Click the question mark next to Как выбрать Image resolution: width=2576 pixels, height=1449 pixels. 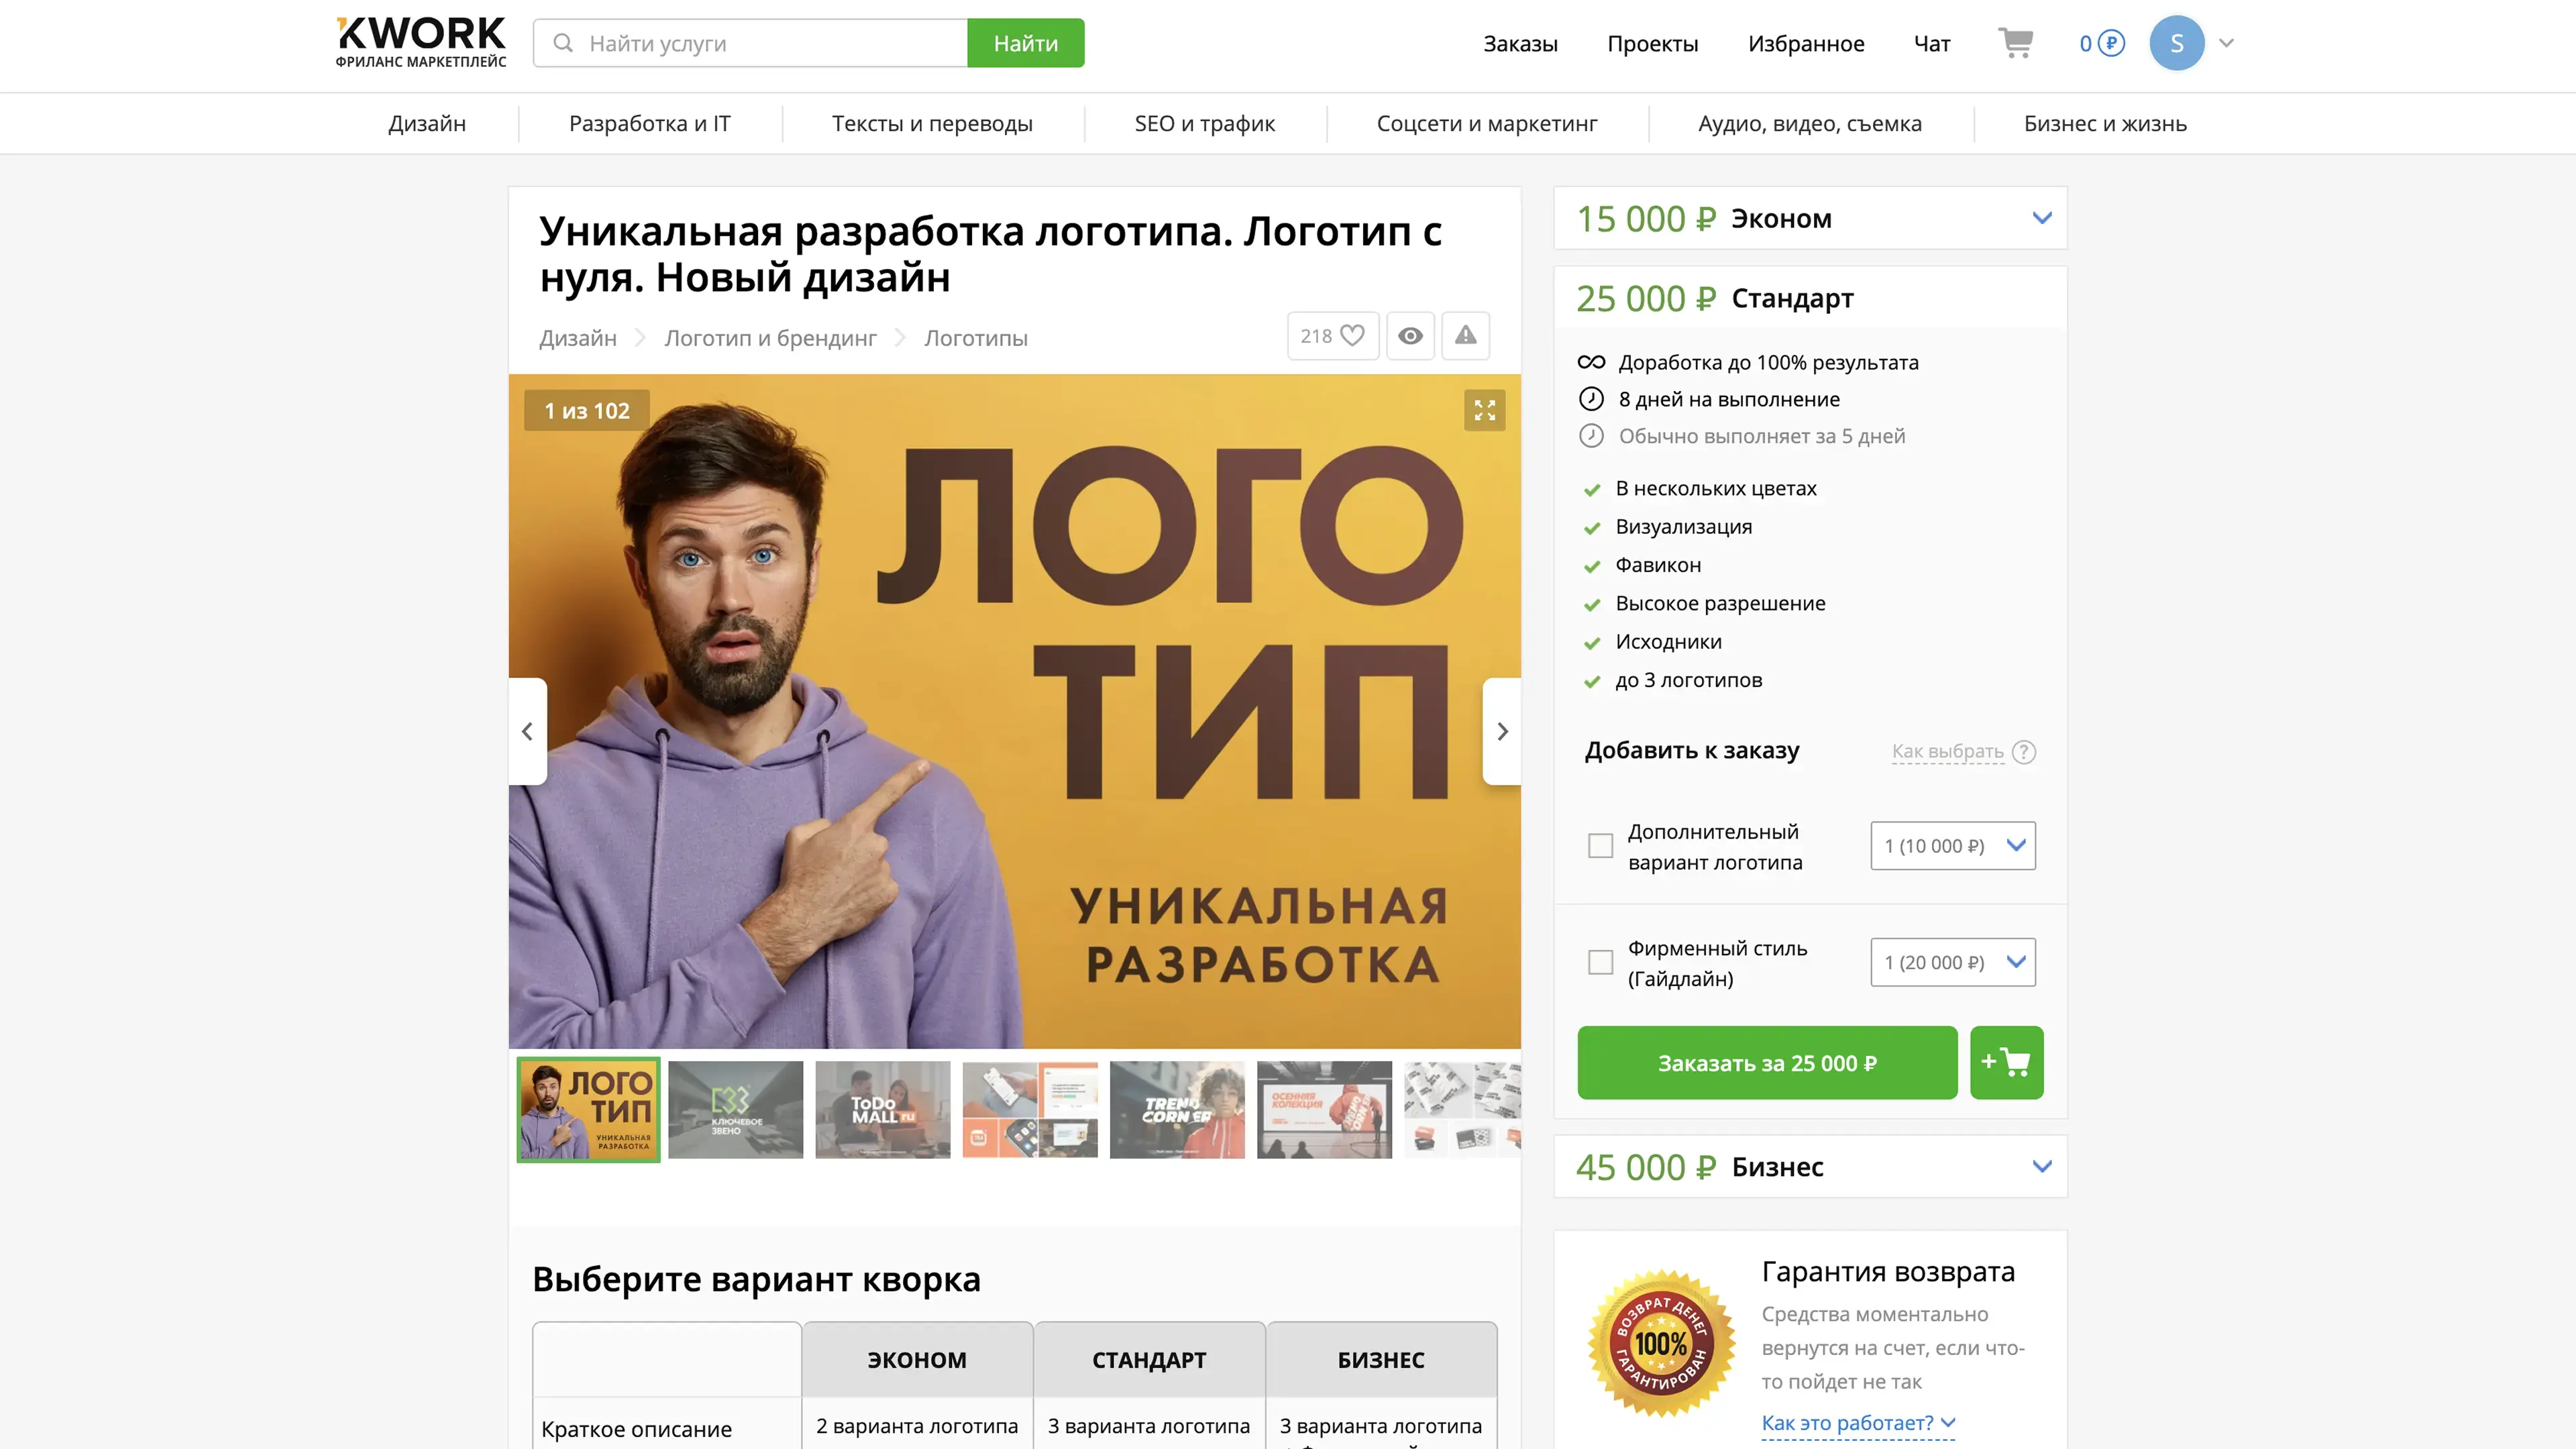2024,751
